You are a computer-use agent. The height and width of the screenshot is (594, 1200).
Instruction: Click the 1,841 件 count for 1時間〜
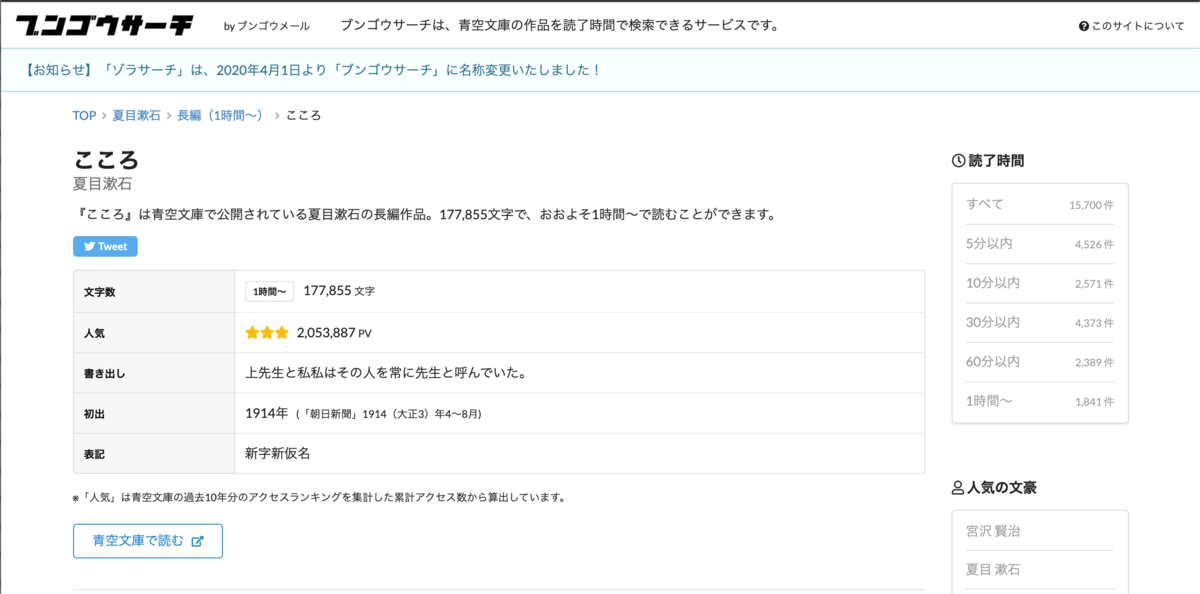[1094, 401]
